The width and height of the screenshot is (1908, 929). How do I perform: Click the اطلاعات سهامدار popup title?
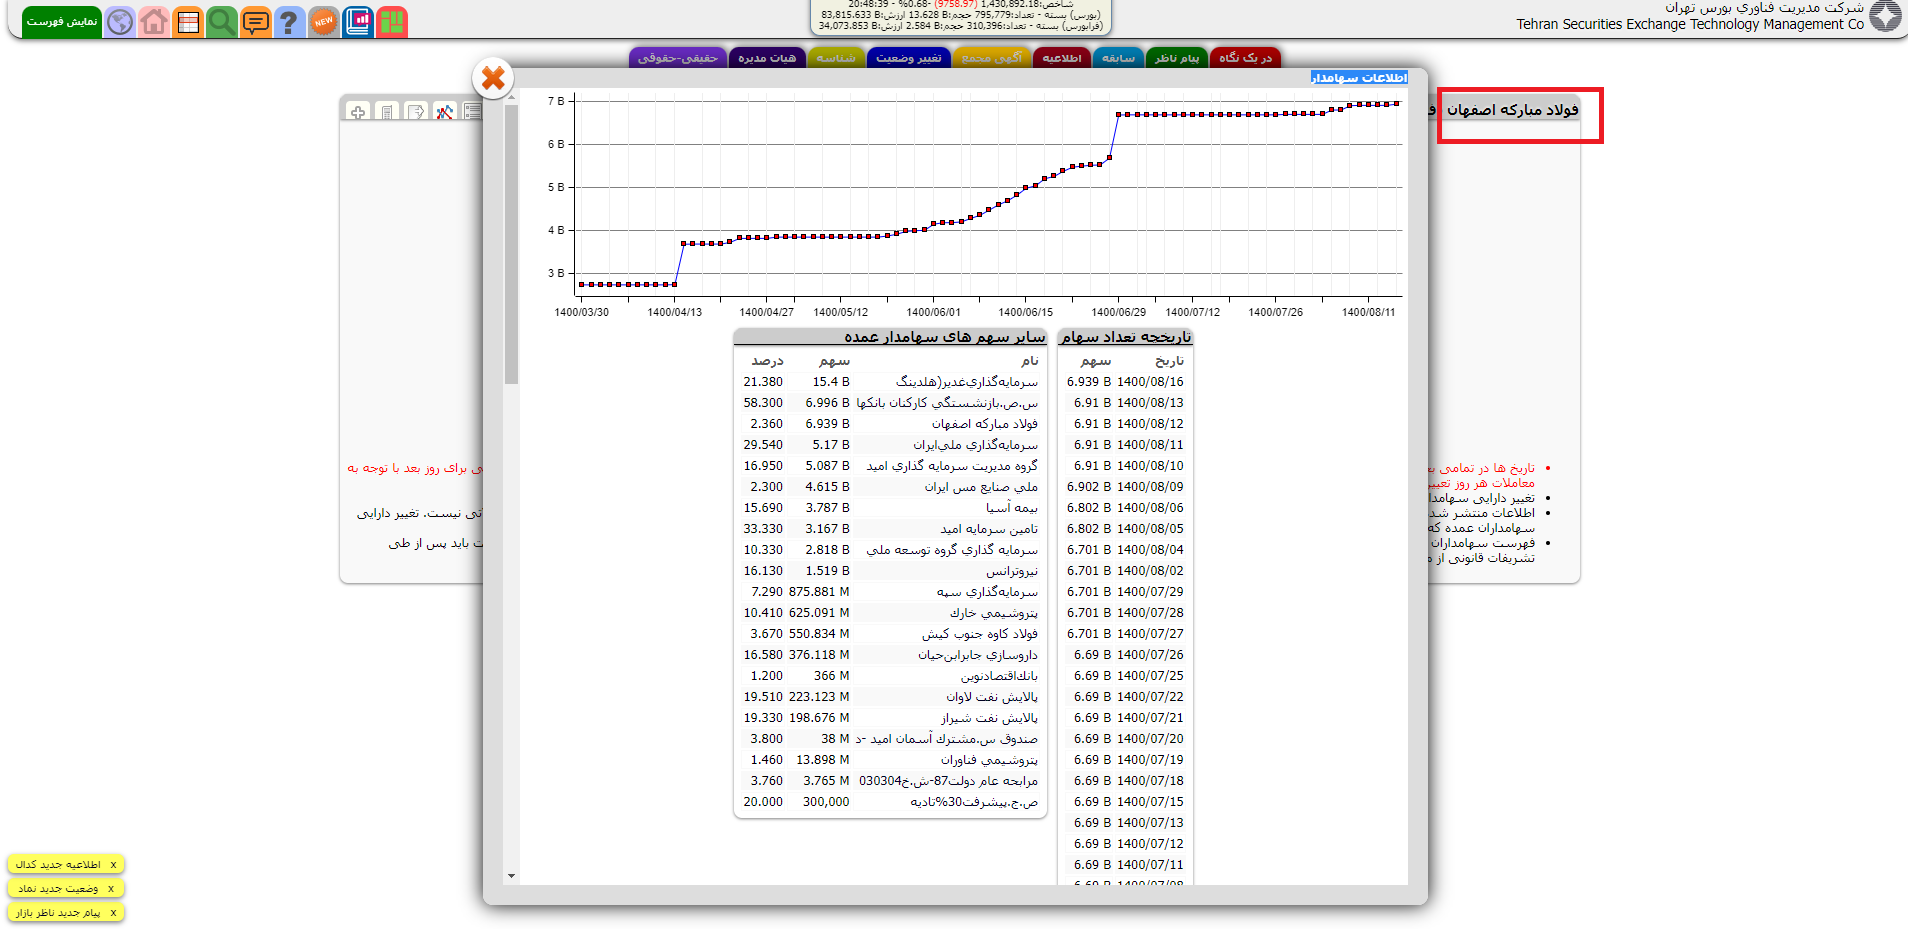[1359, 77]
